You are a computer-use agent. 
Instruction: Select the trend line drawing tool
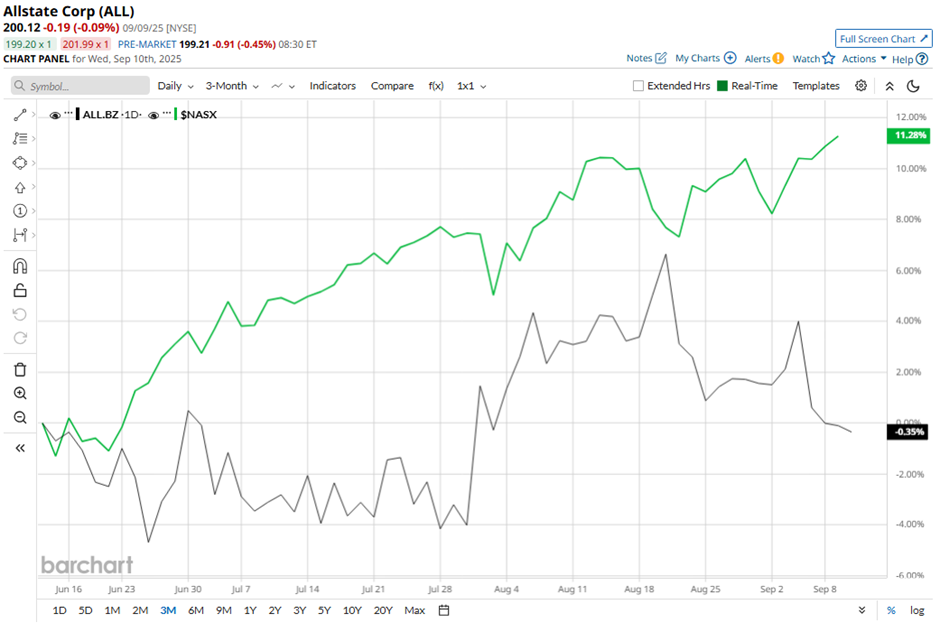click(20, 115)
